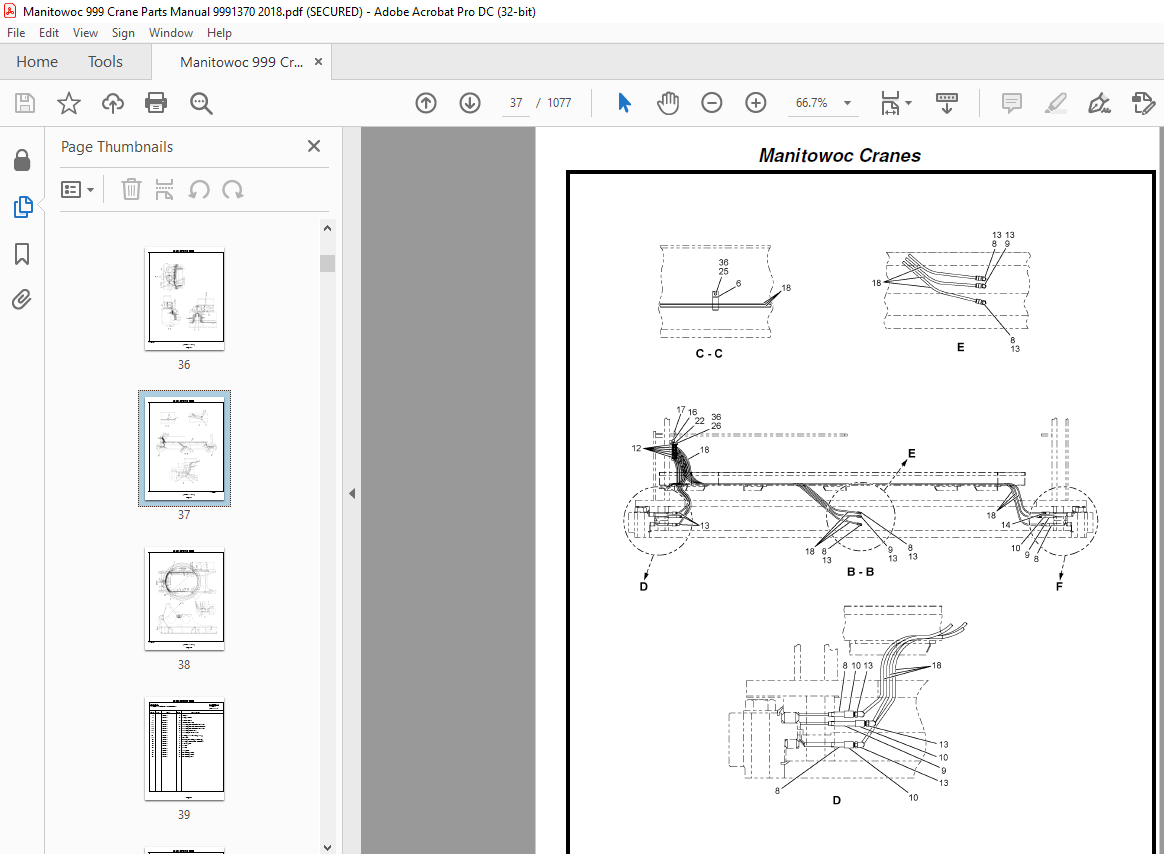The width and height of the screenshot is (1164, 854).
Task: Zoom in with plus circle
Action: [x=756, y=102]
